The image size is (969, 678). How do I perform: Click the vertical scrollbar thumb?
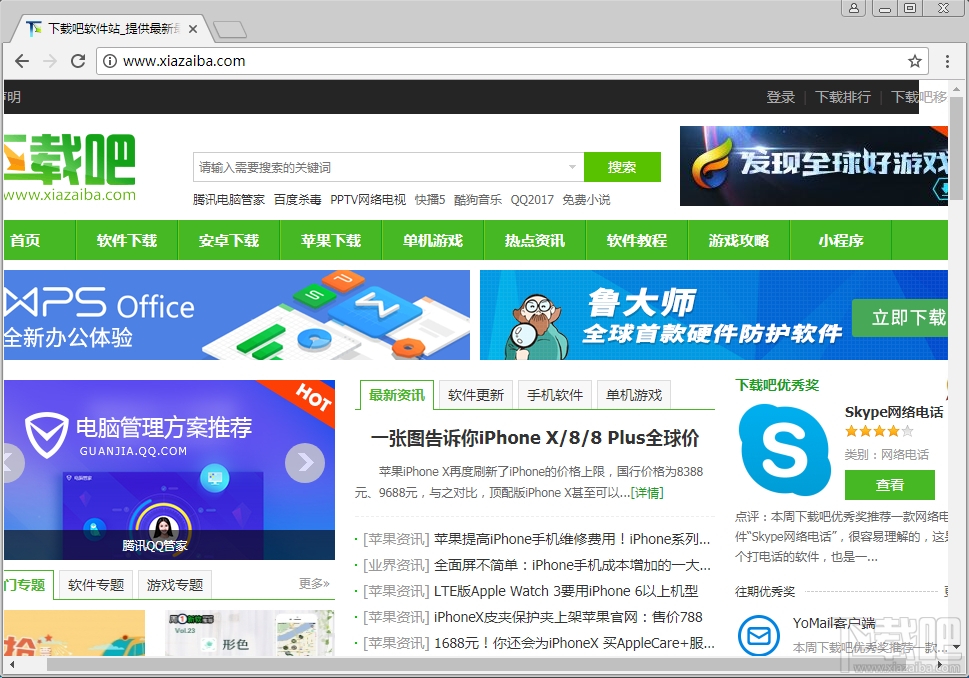(957, 148)
